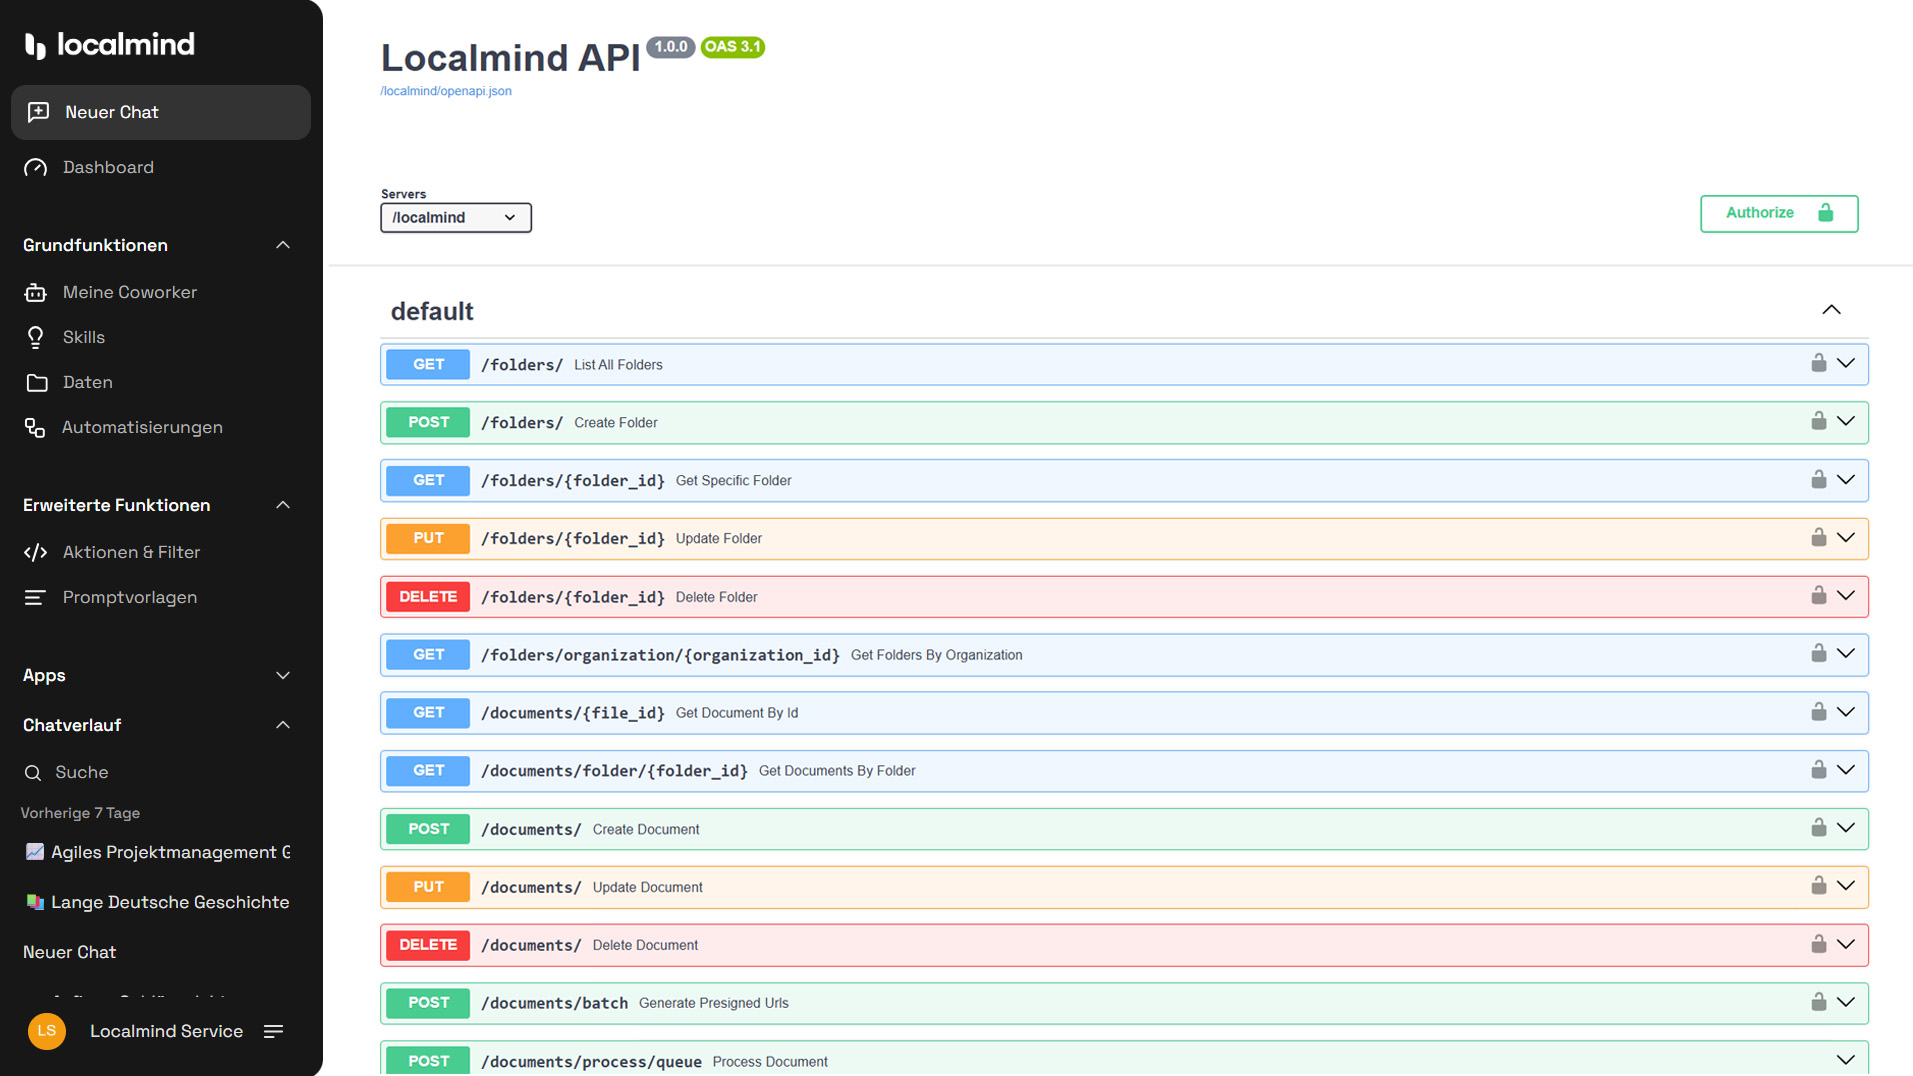Collapse the default endpoint group
Screen dimensions: 1913x1076
pyautogui.click(x=1831, y=310)
